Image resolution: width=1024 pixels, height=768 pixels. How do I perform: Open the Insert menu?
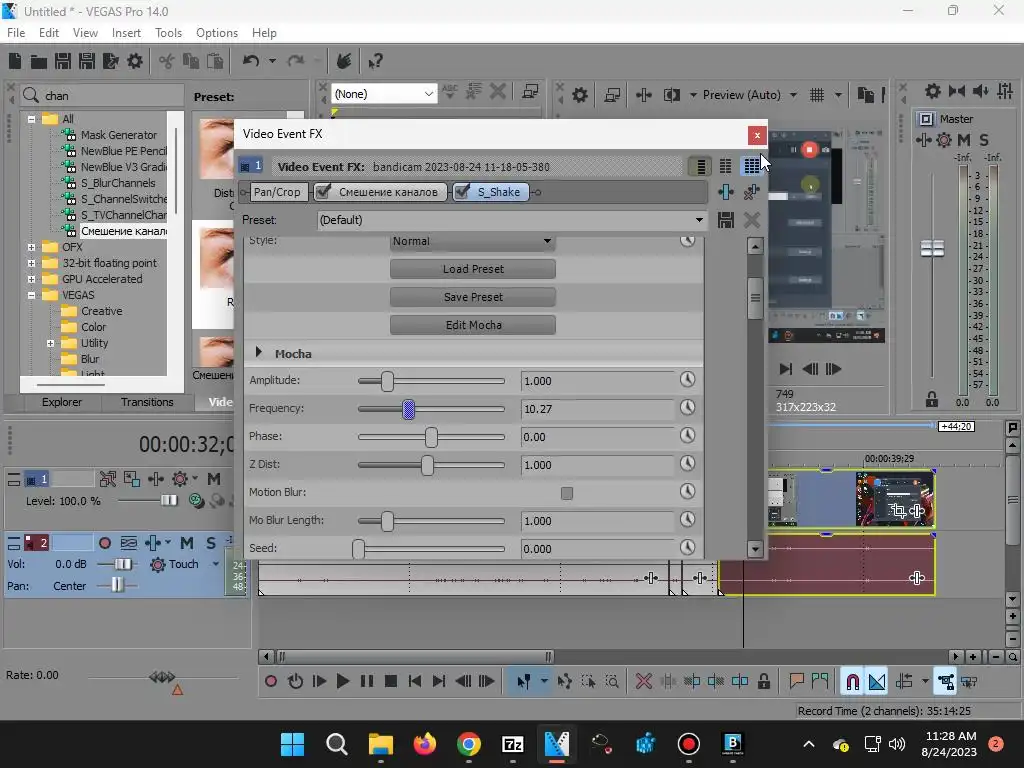click(x=126, y=33)
